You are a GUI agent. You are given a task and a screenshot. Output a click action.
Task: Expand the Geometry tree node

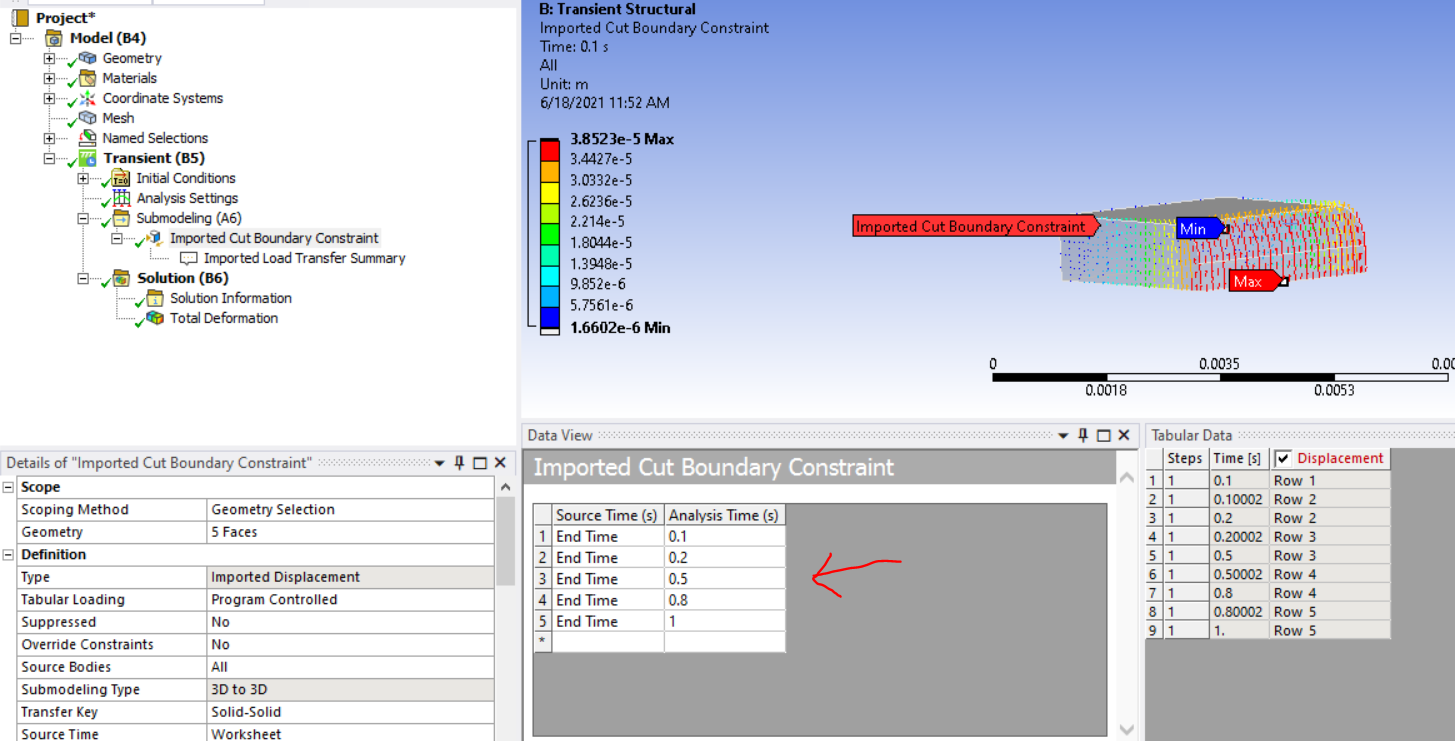pos(49,58)
